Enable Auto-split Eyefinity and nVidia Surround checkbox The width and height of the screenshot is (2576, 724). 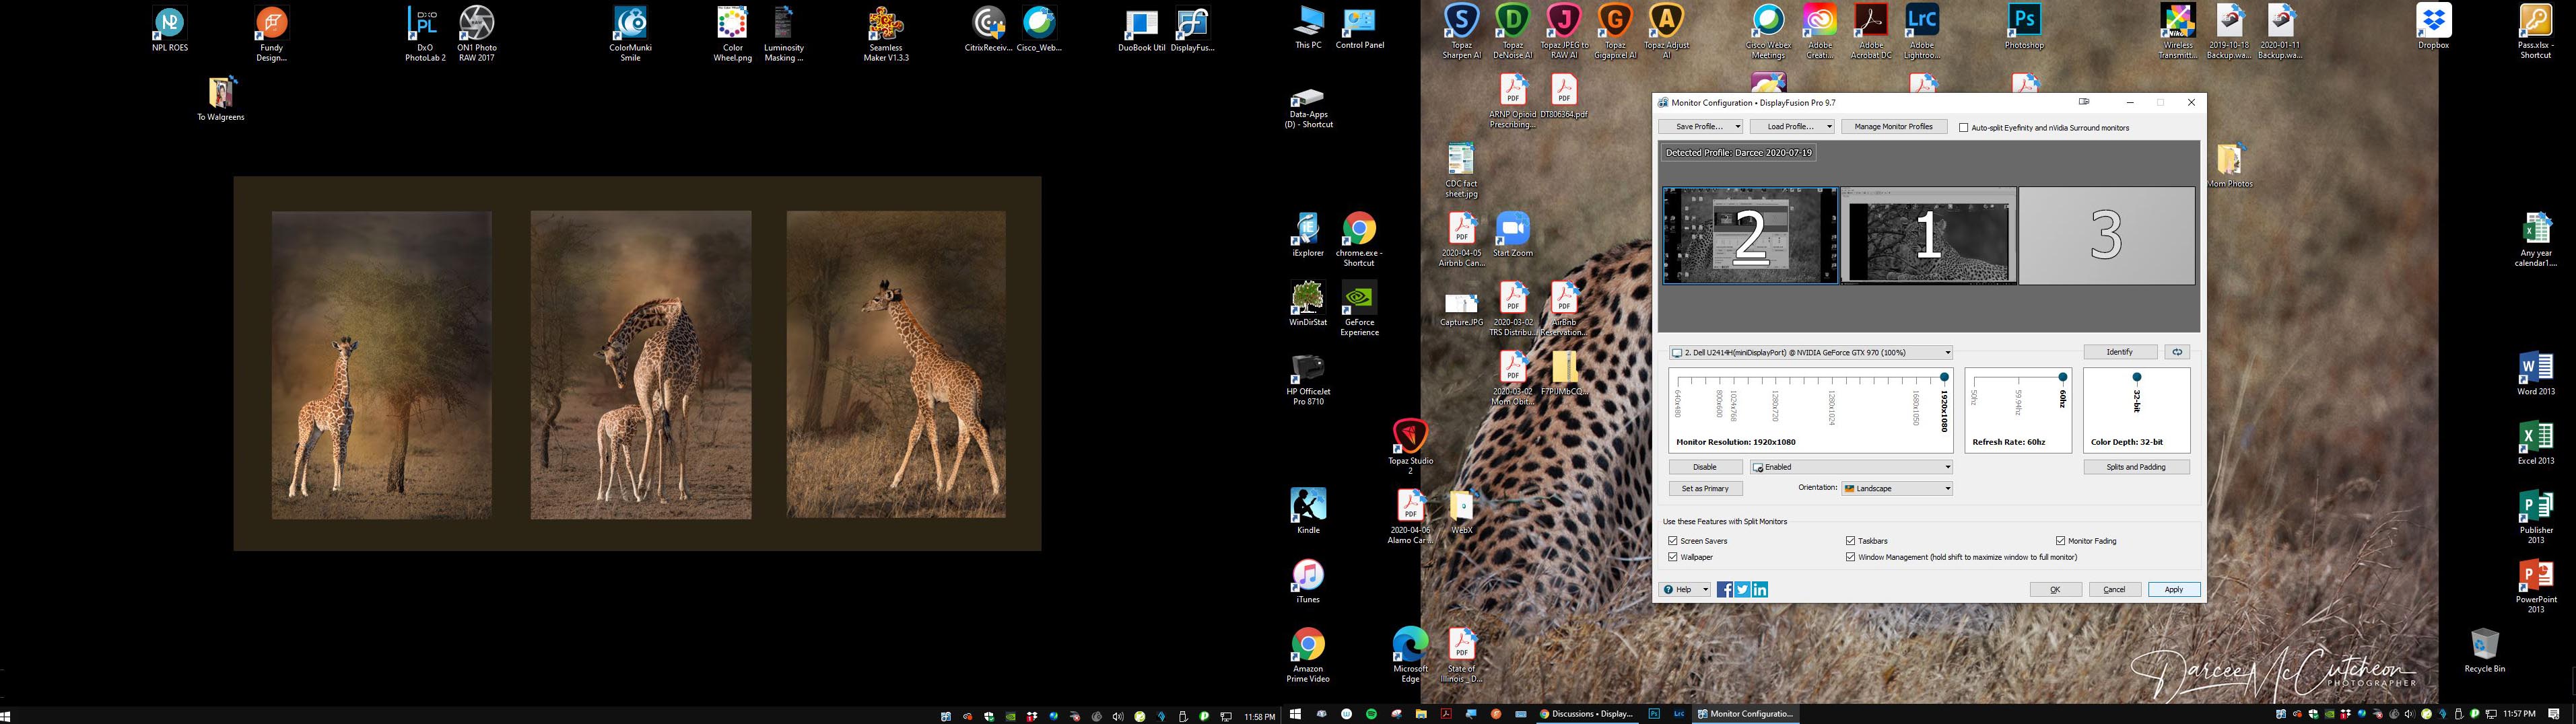click(1963, 128)
